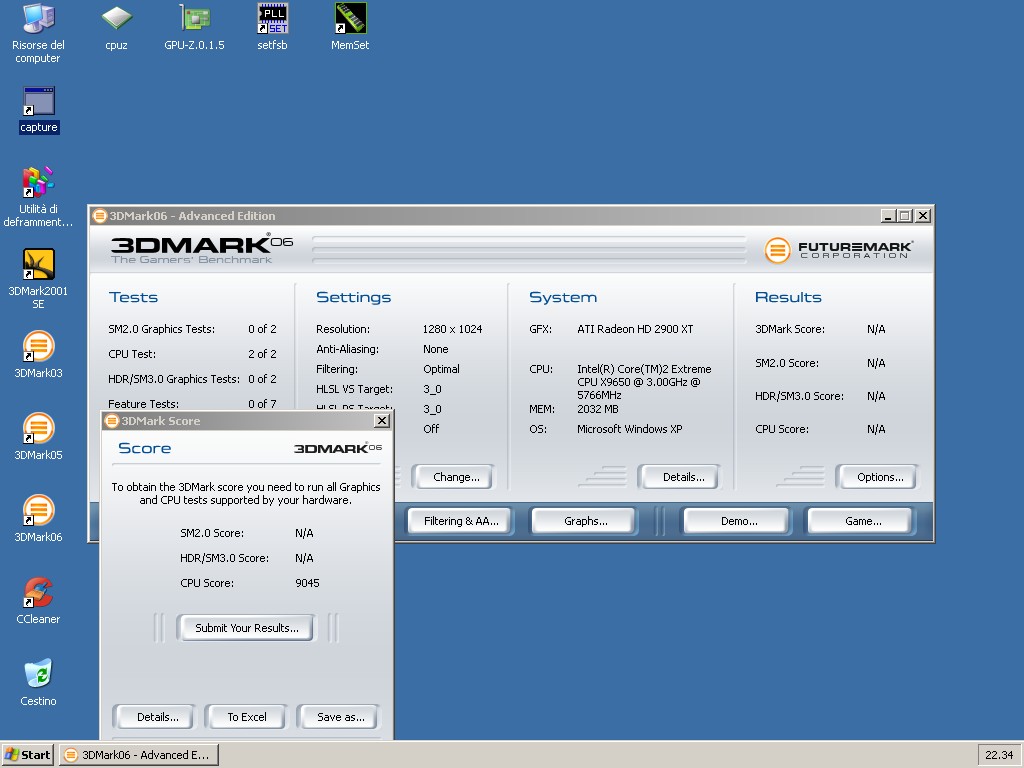Image resolution: width=1024 pixels, height=768 pixels.
Task: Open the Windows Start menu
Action: click(x=28, y=755)
